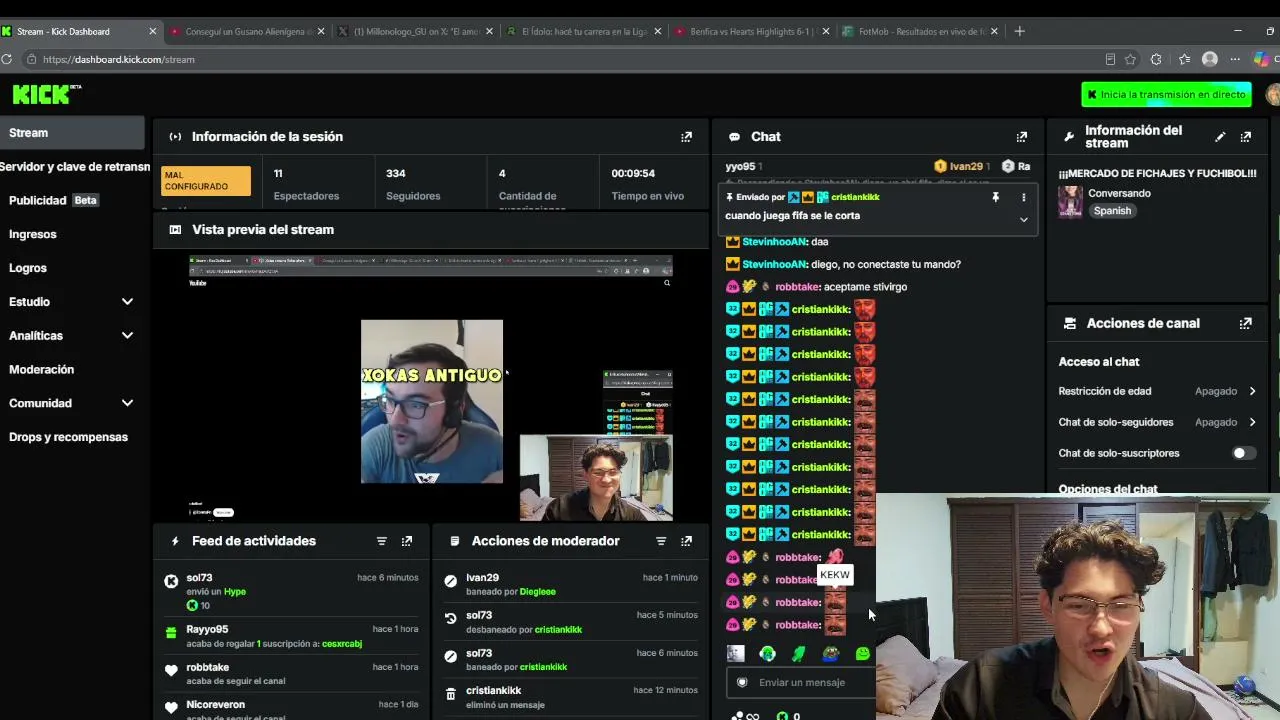Pick the green smiley emote in chat
The width and height of the screenshot is (1280, 720).
863,654
